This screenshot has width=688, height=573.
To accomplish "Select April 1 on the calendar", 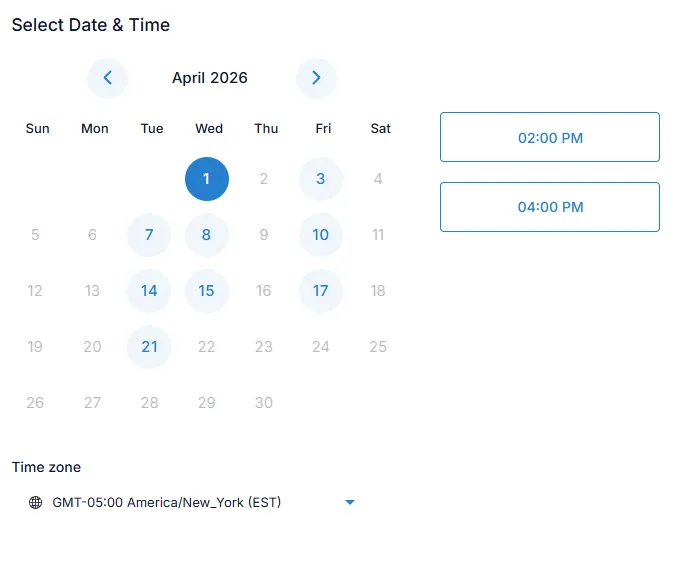I will point(207,179).
